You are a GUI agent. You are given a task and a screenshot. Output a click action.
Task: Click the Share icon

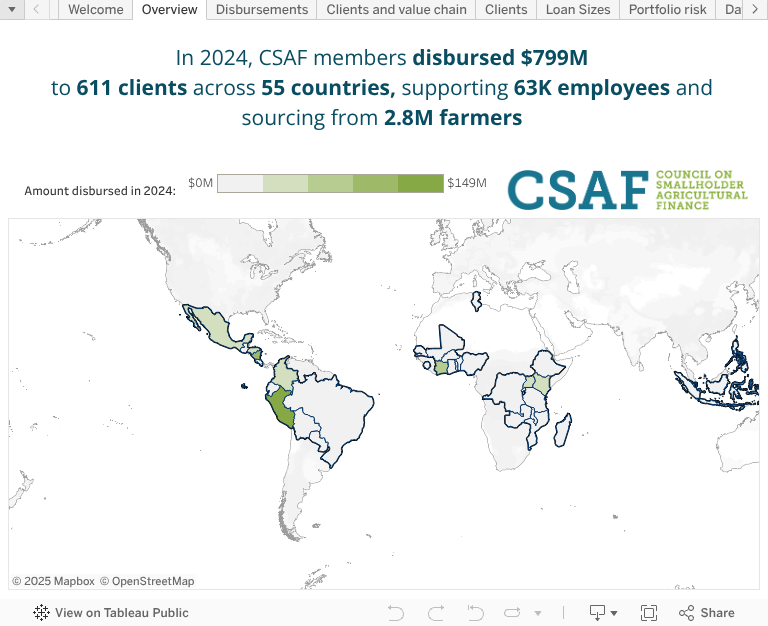pos(686,613)
